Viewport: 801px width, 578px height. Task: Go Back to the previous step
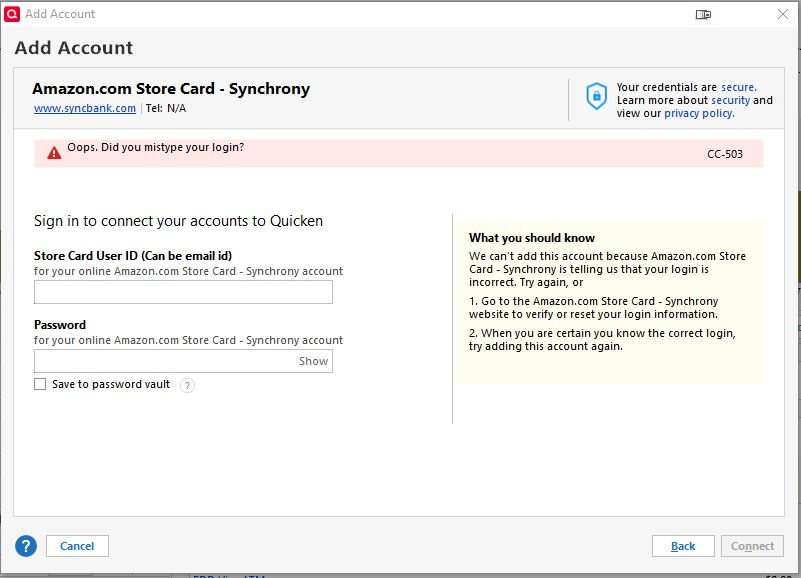coord(683,546)
